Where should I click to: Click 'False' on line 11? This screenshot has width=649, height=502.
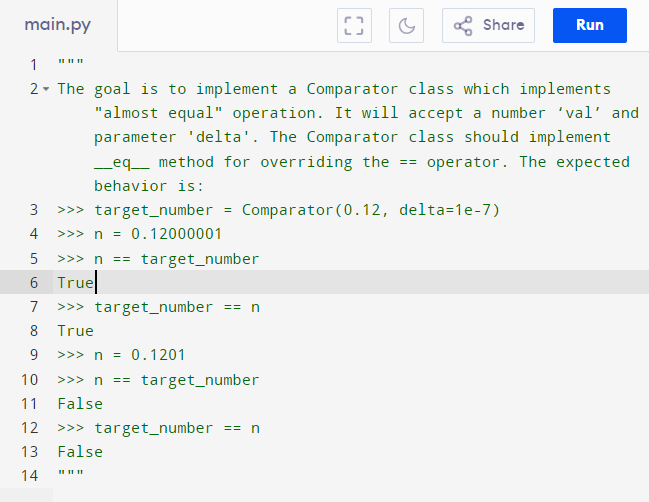pos(80,404)
